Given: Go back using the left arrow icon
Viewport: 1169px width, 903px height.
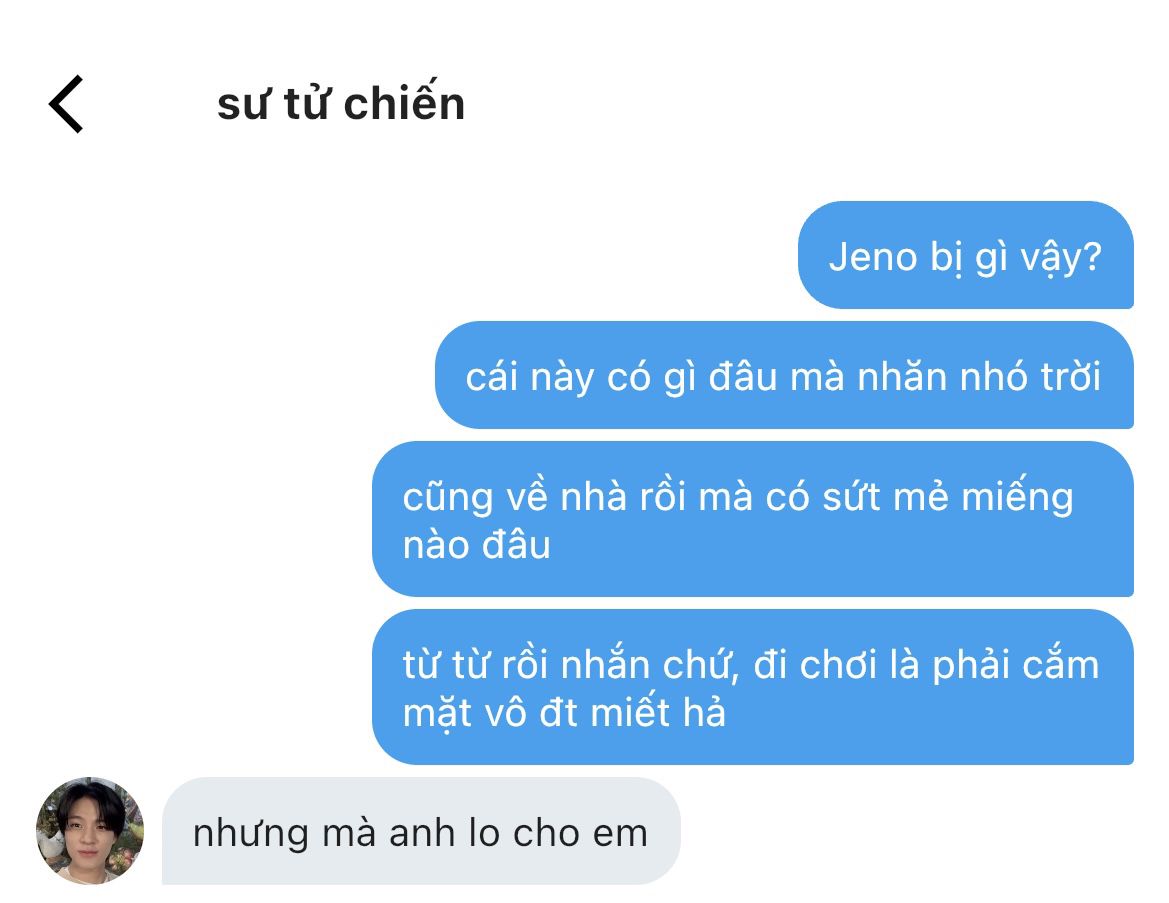Looking at the screenshot, I should pos(66,104).
